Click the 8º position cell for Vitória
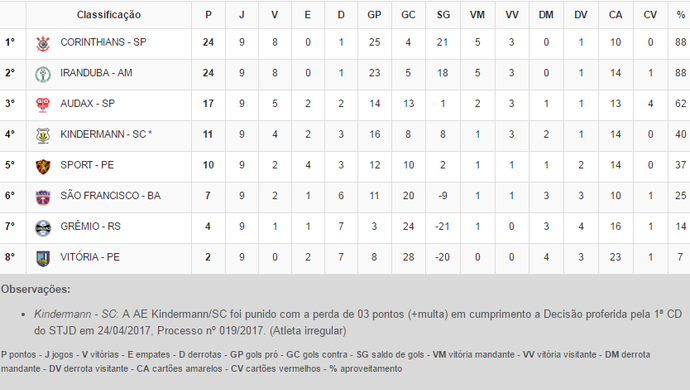Screen dimensions: 690x390 click(10, 257)
